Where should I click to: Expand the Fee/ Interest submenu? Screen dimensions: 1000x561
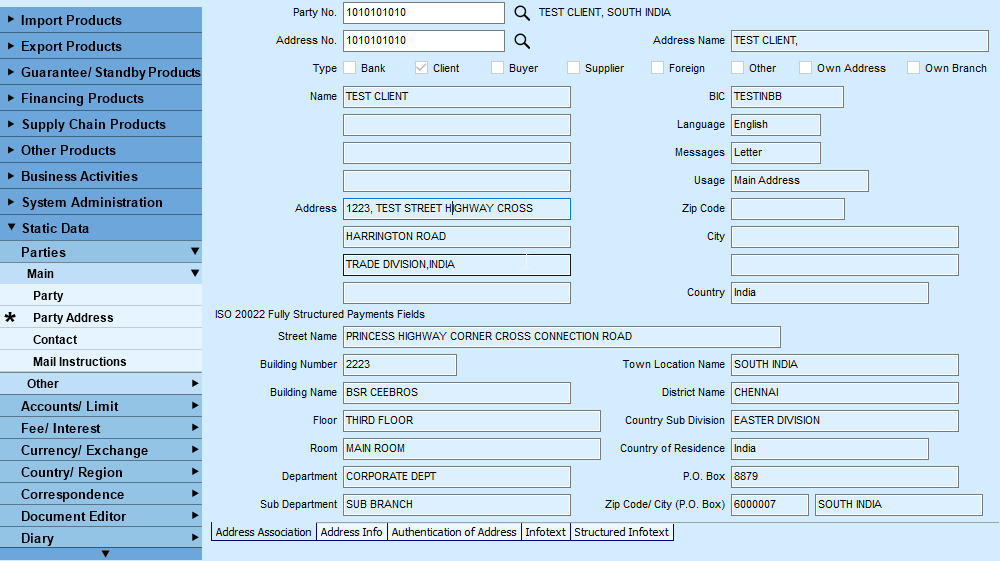[101, 428]
